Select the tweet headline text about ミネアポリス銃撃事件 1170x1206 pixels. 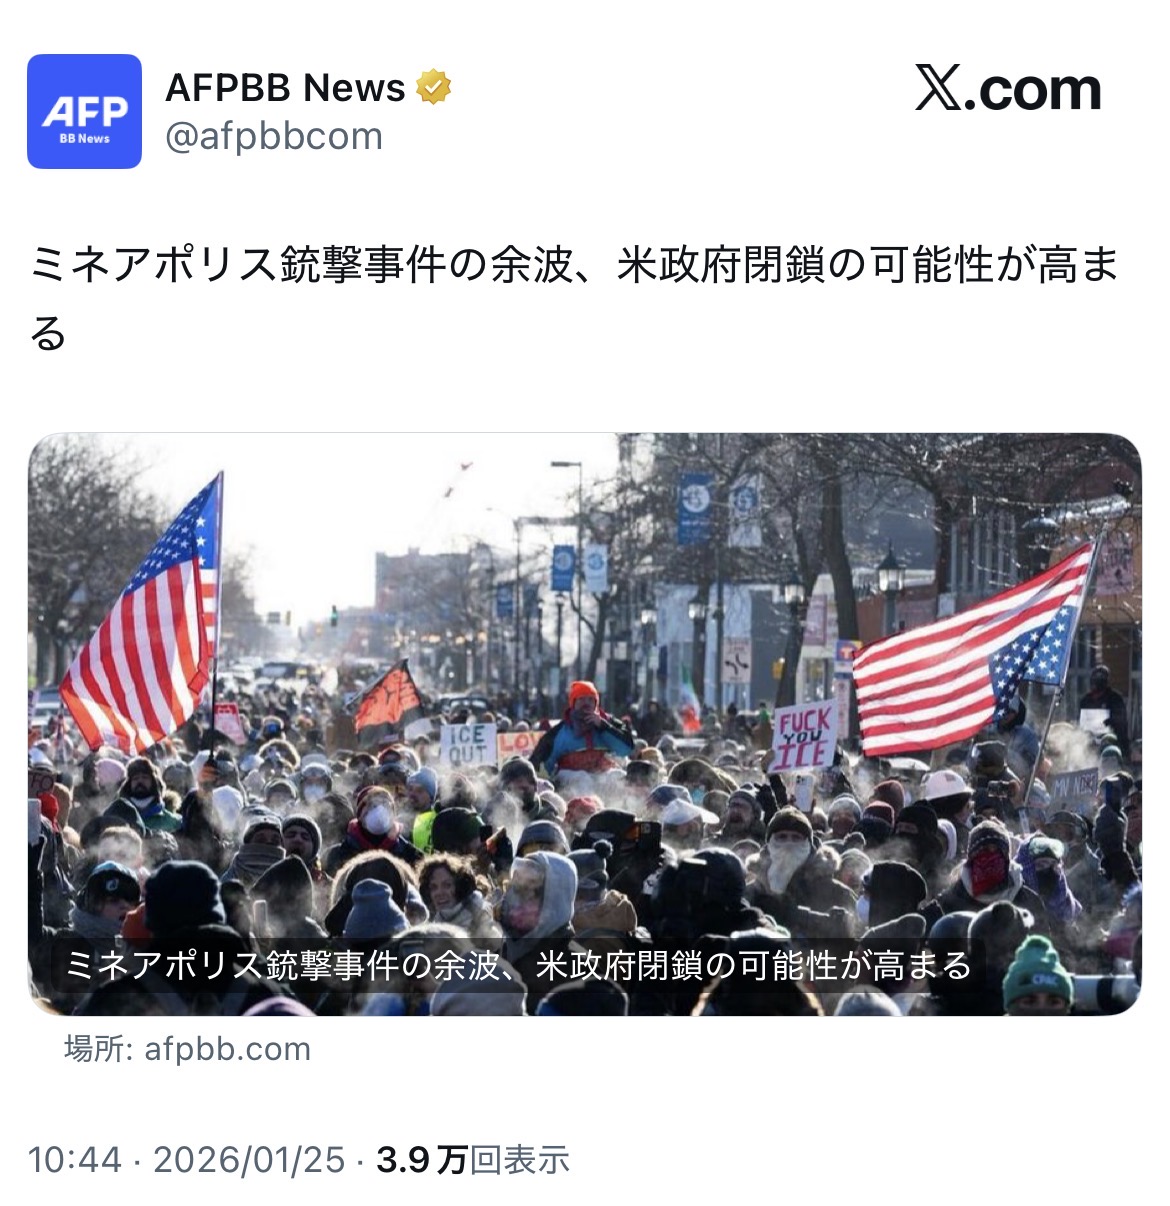[x=574, y=297]
